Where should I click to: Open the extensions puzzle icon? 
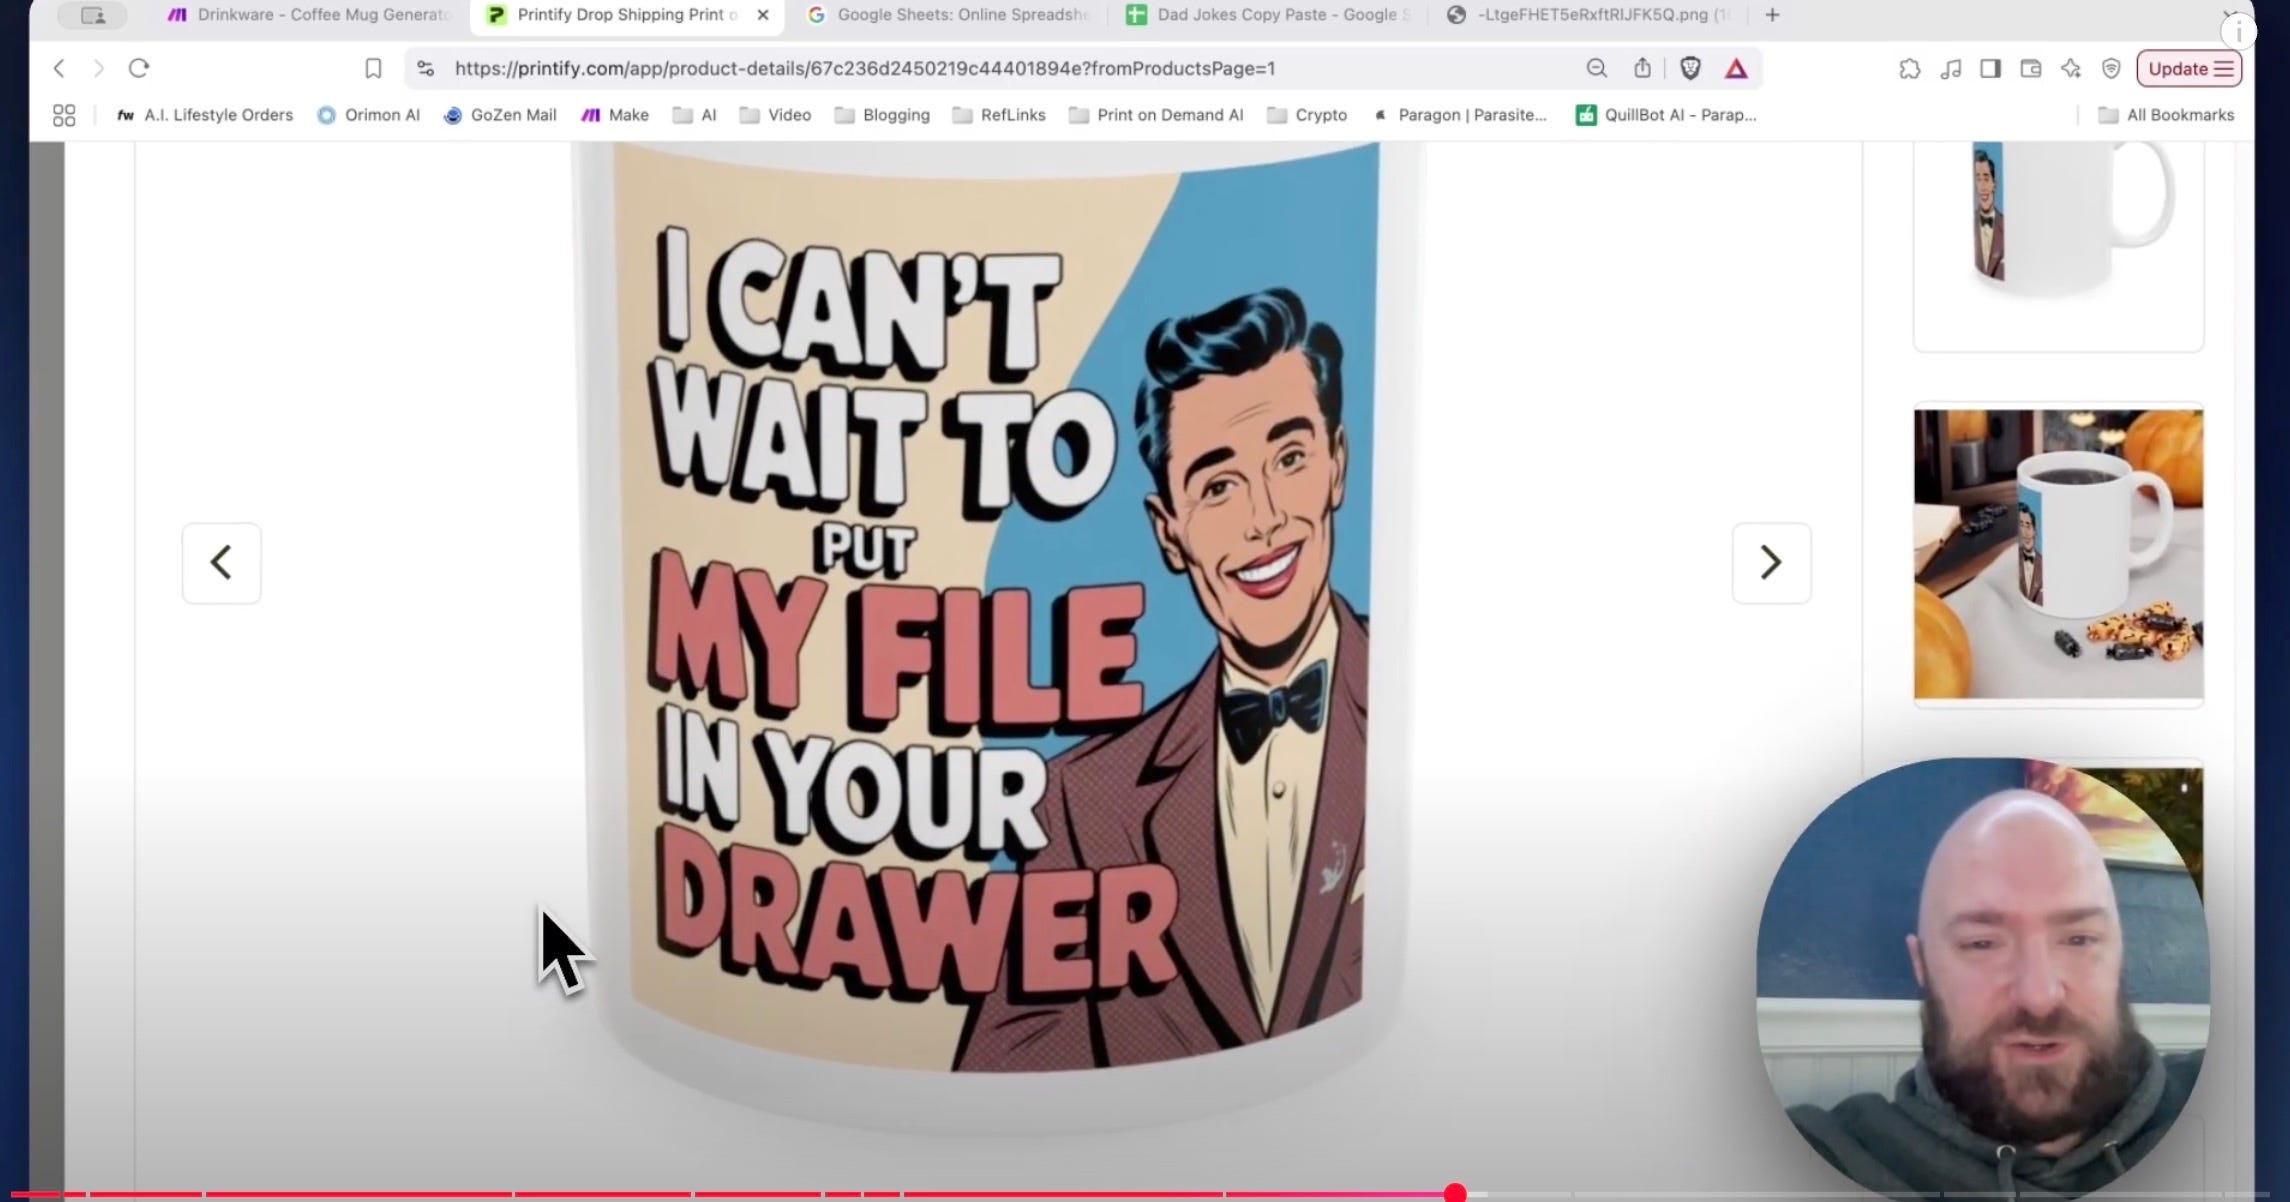(x=1909, y=68)
